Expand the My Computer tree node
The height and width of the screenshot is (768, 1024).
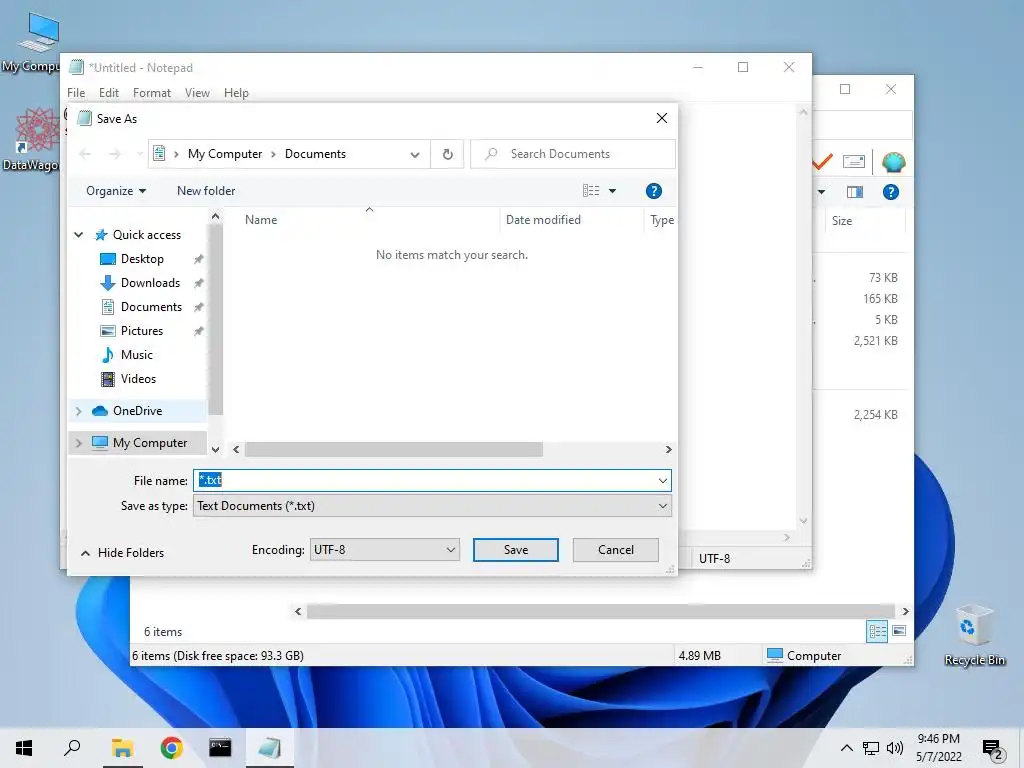tap(78, 443)
